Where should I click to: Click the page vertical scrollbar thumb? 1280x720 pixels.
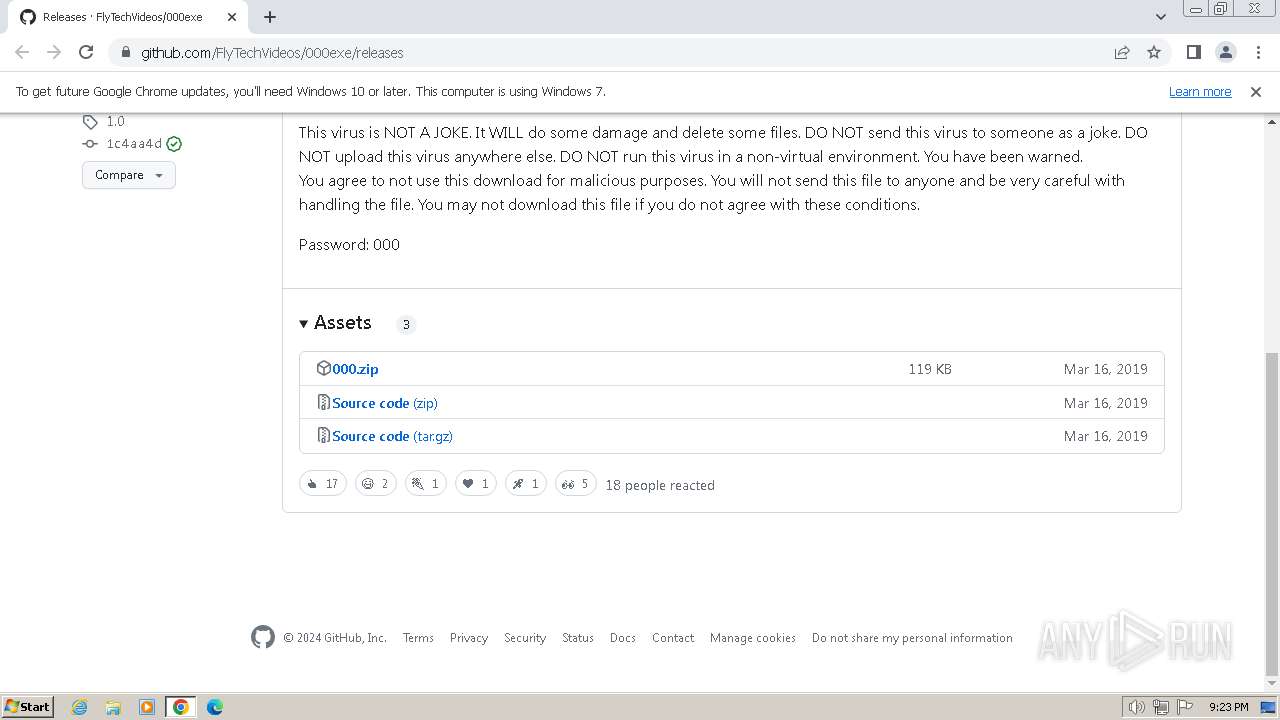point(1272,514)
